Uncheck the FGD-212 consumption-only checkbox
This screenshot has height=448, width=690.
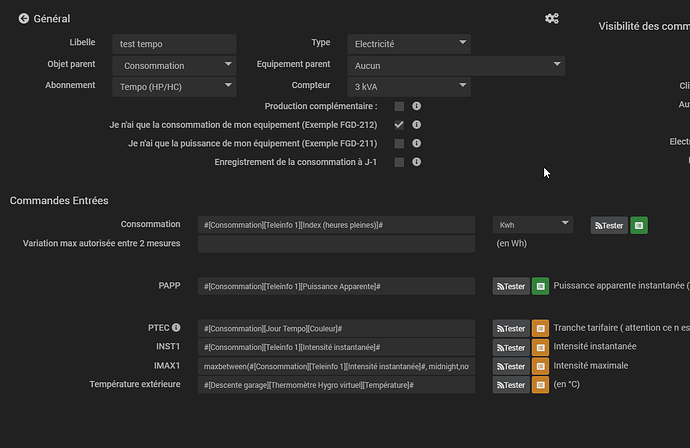pos(399,125)
